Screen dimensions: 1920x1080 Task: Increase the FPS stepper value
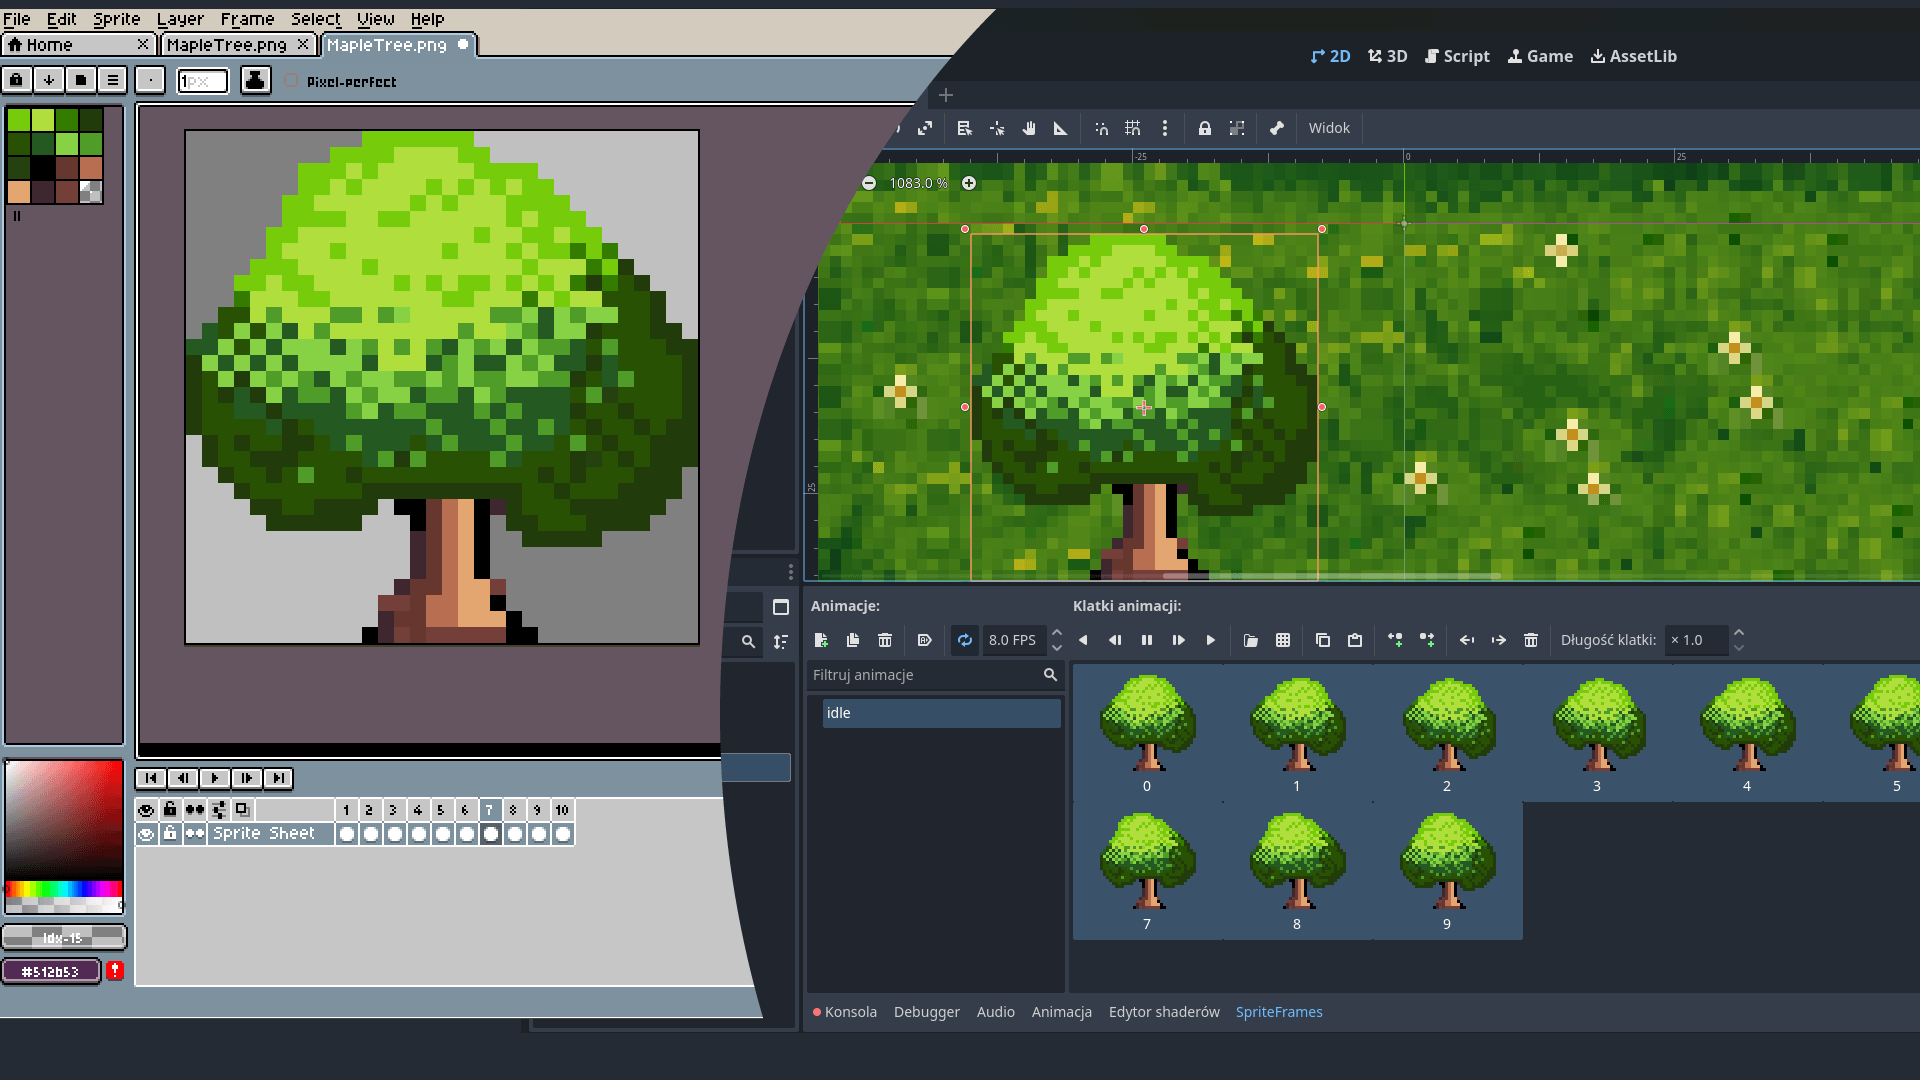[1057, 633]
